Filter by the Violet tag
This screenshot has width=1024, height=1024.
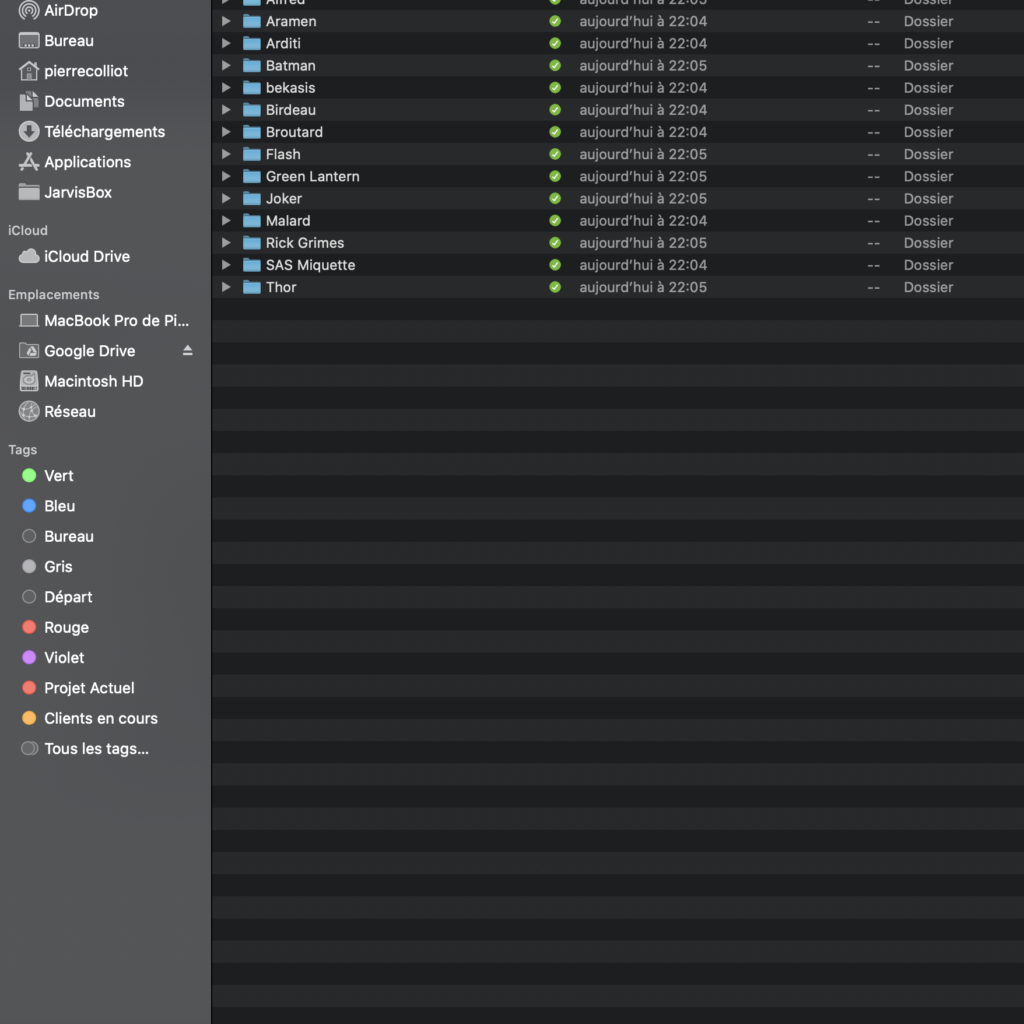pos(64,657)
